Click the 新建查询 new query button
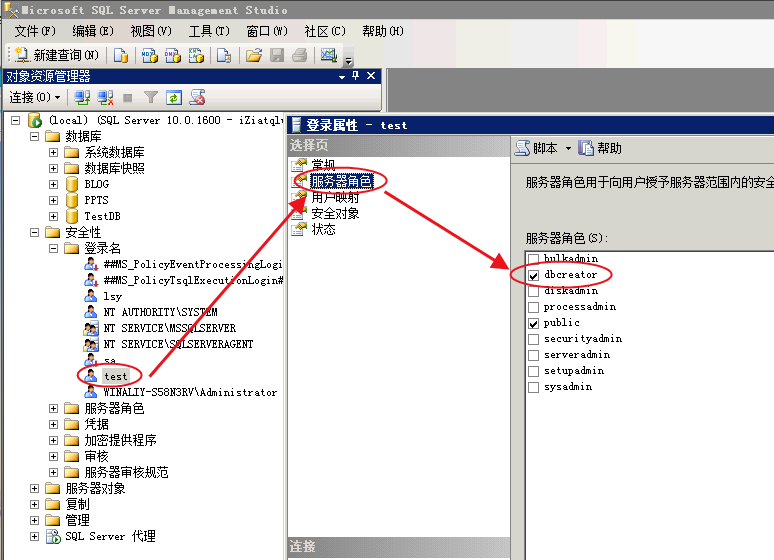 click(56, 55)
